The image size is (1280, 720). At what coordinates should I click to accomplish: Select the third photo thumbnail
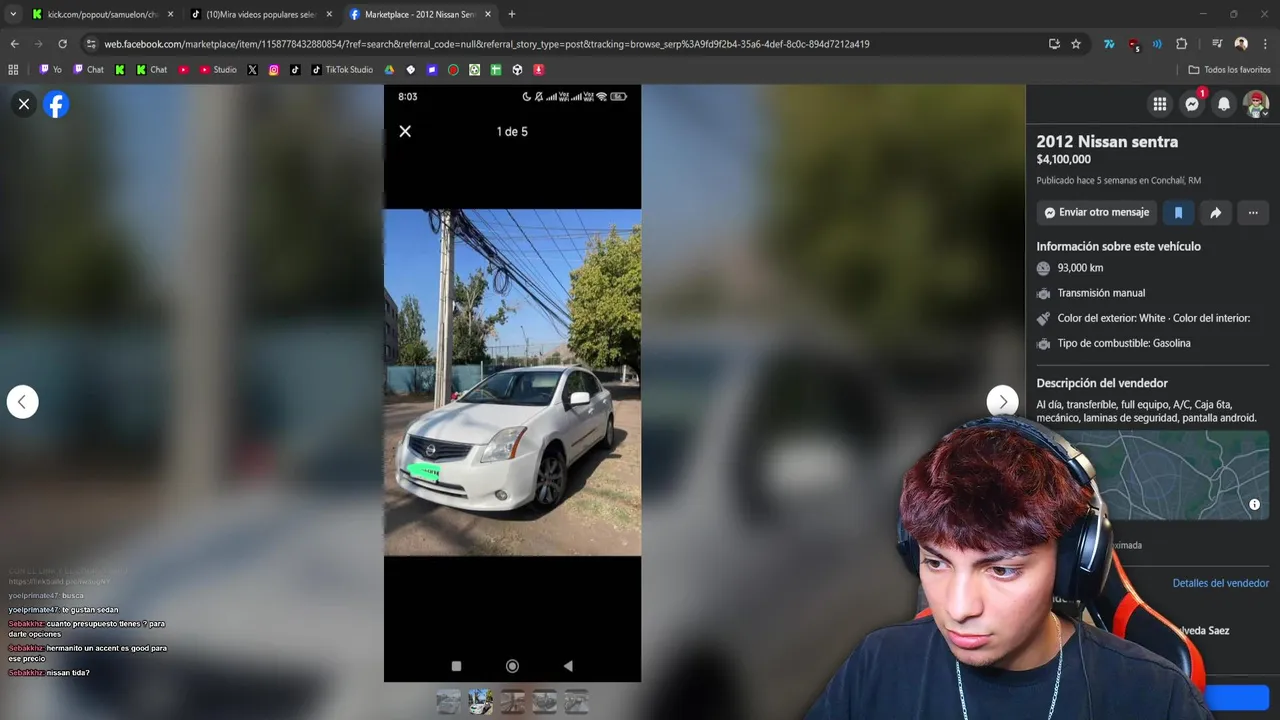pyautogui.click(x=512, y=702)
